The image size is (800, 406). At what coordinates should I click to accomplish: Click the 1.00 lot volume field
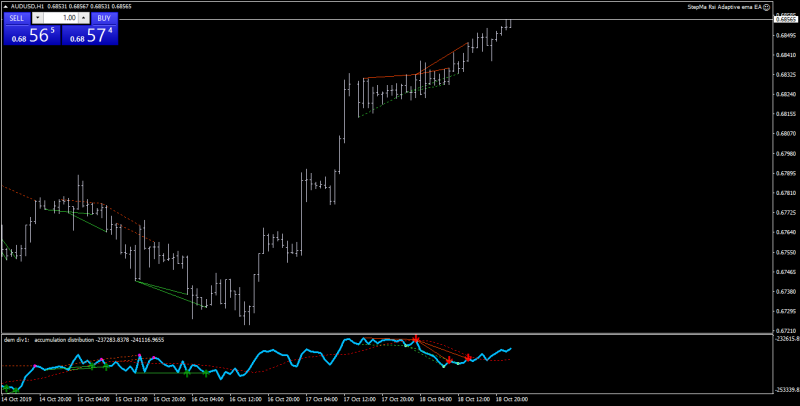61,18
